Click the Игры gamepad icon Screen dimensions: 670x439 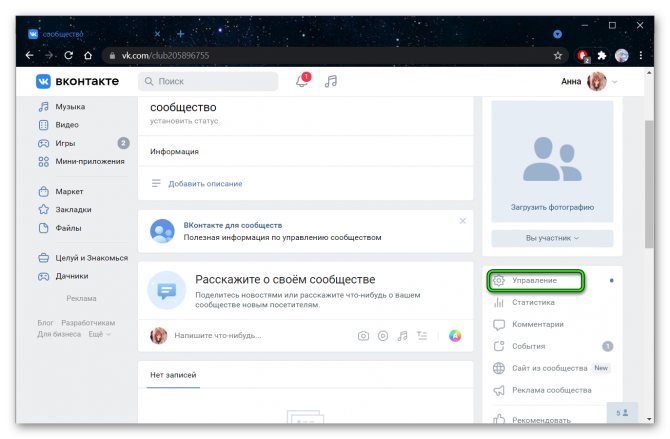click(x=44, y=143)
